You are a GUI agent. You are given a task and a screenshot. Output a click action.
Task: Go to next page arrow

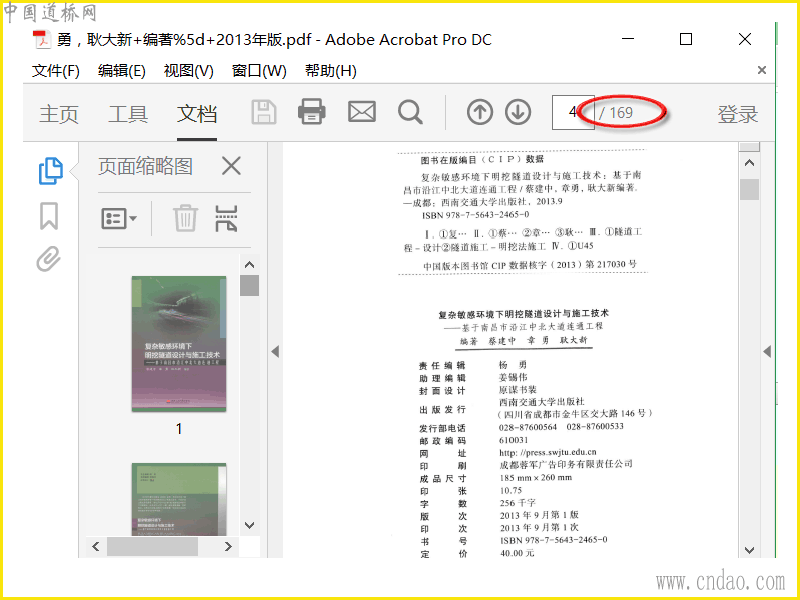tap(518, 112)
